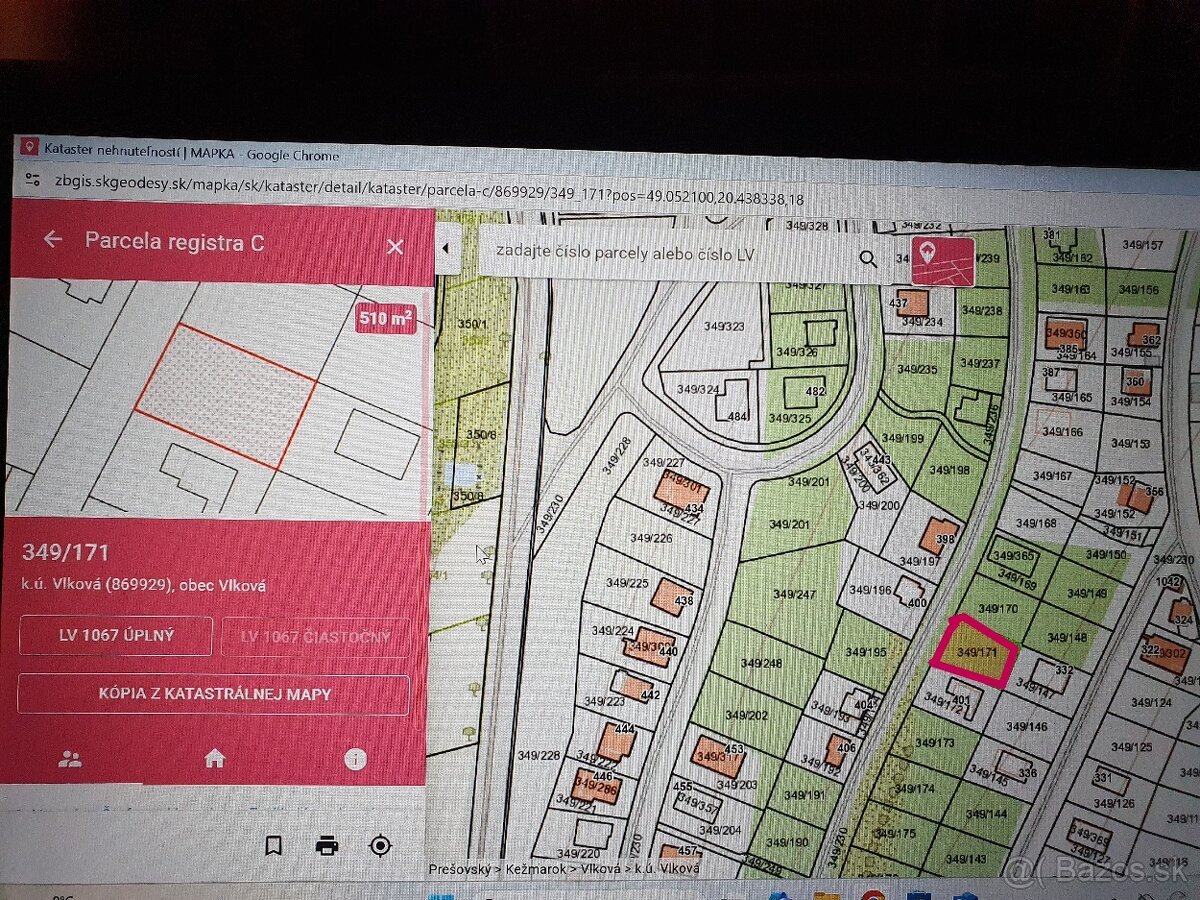Open the map layer selector tile
Image resolution: width=1200 pixels, height=900 pixels.
pos(941,262)
